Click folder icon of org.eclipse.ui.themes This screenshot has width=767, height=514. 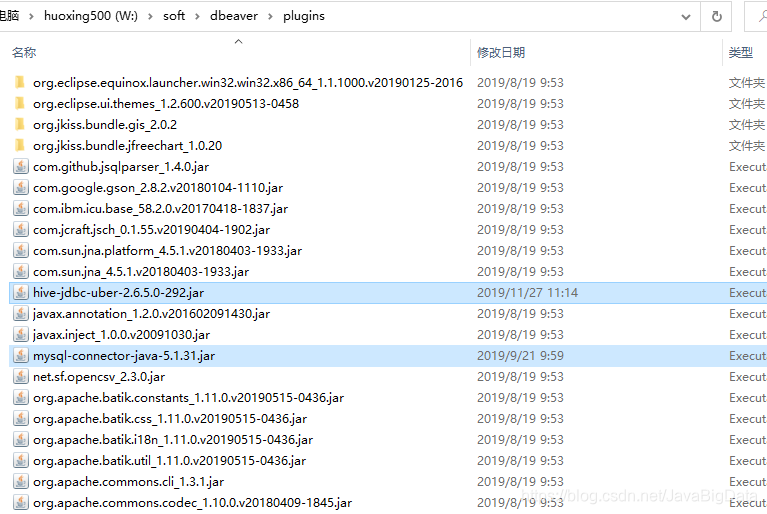pos(20,103)
